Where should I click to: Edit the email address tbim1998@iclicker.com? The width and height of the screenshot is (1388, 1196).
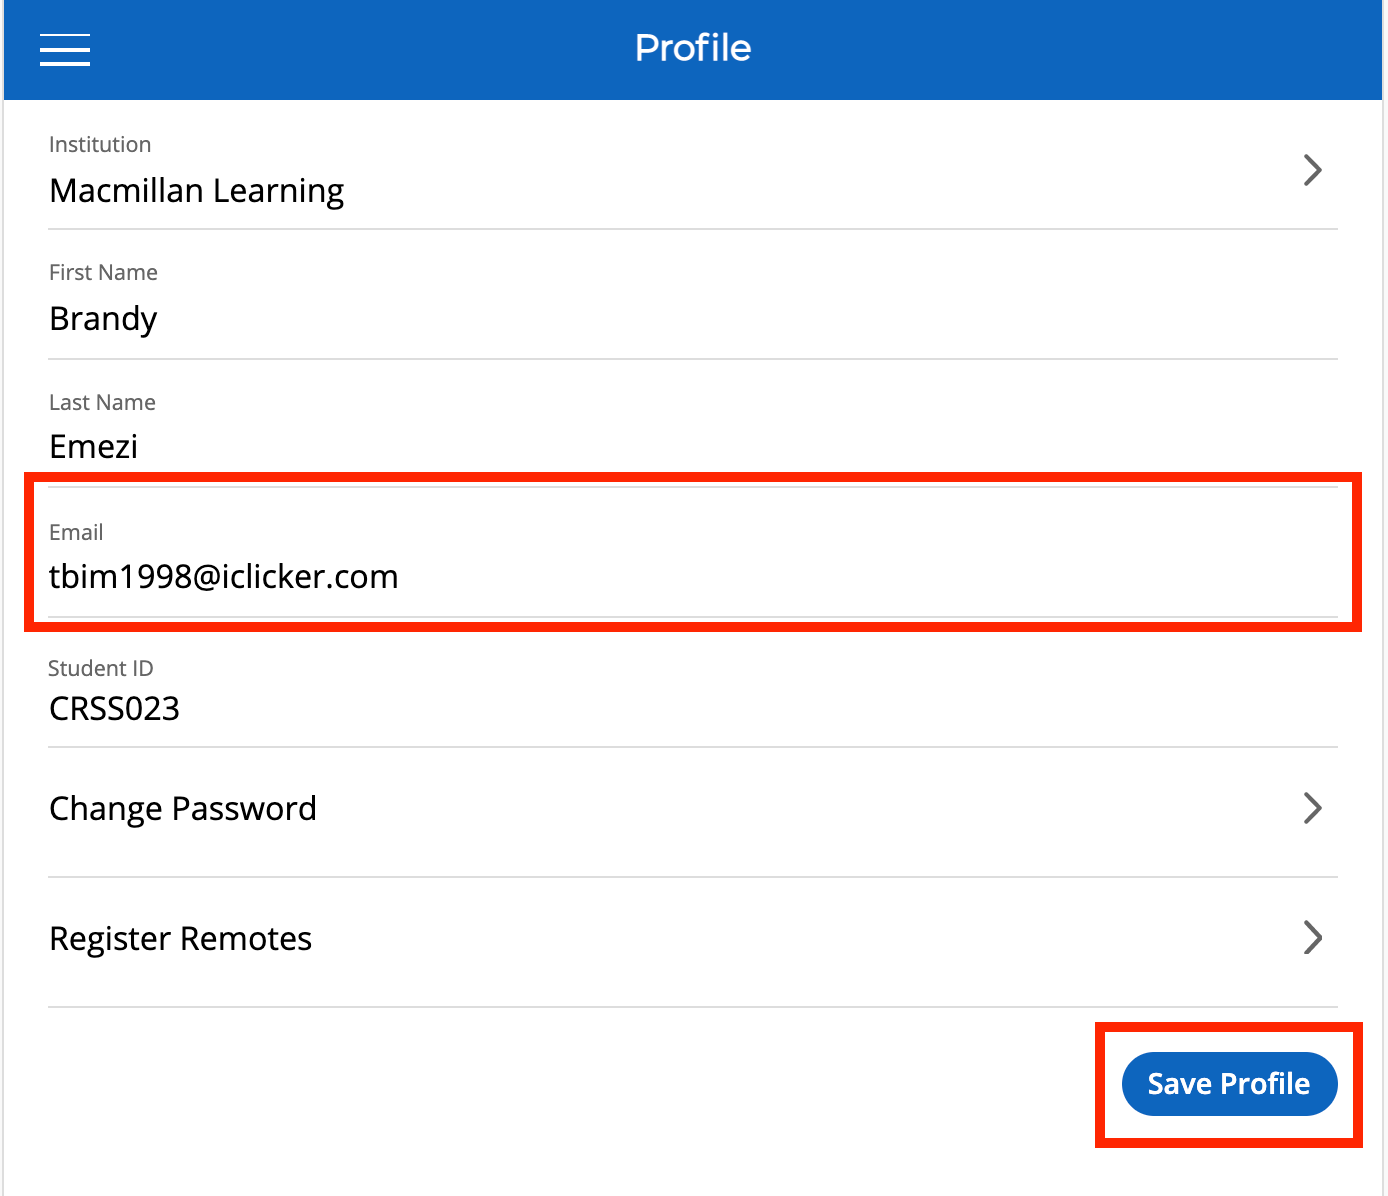[x=224, y=576]
